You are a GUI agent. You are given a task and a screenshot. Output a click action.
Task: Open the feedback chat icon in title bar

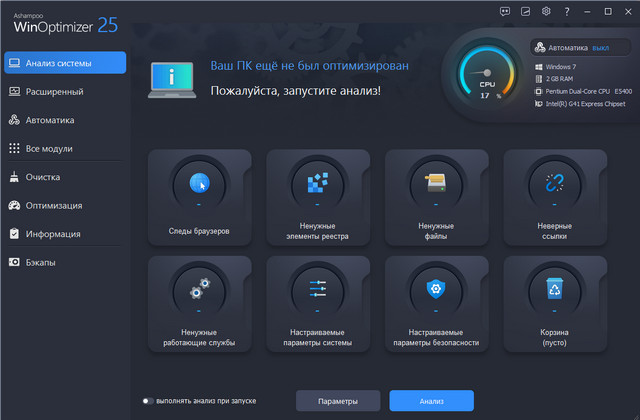click(505, 11)
